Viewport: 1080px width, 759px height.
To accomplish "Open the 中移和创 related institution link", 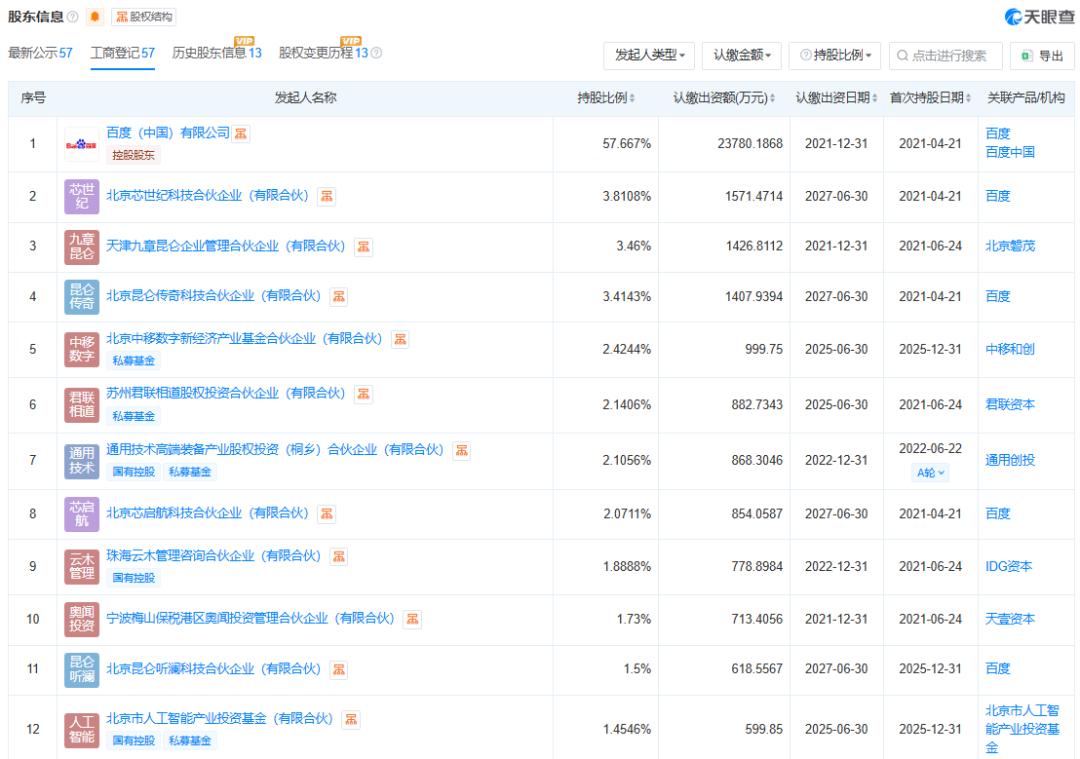I will click(1010, 349).
